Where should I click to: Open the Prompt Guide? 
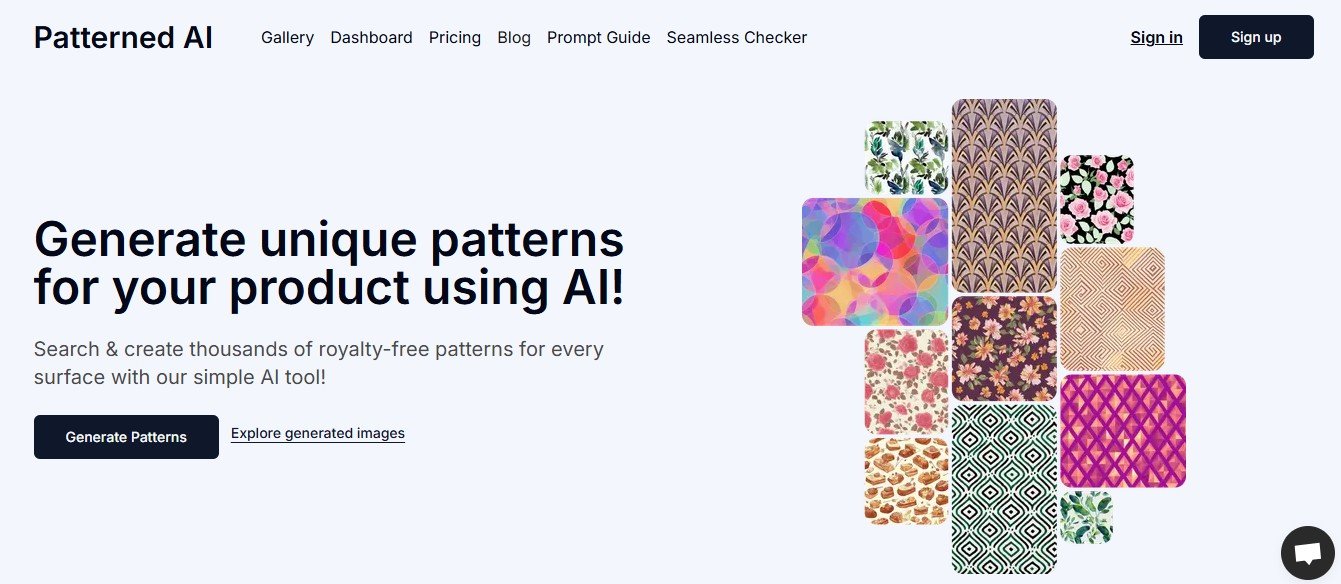598,37
